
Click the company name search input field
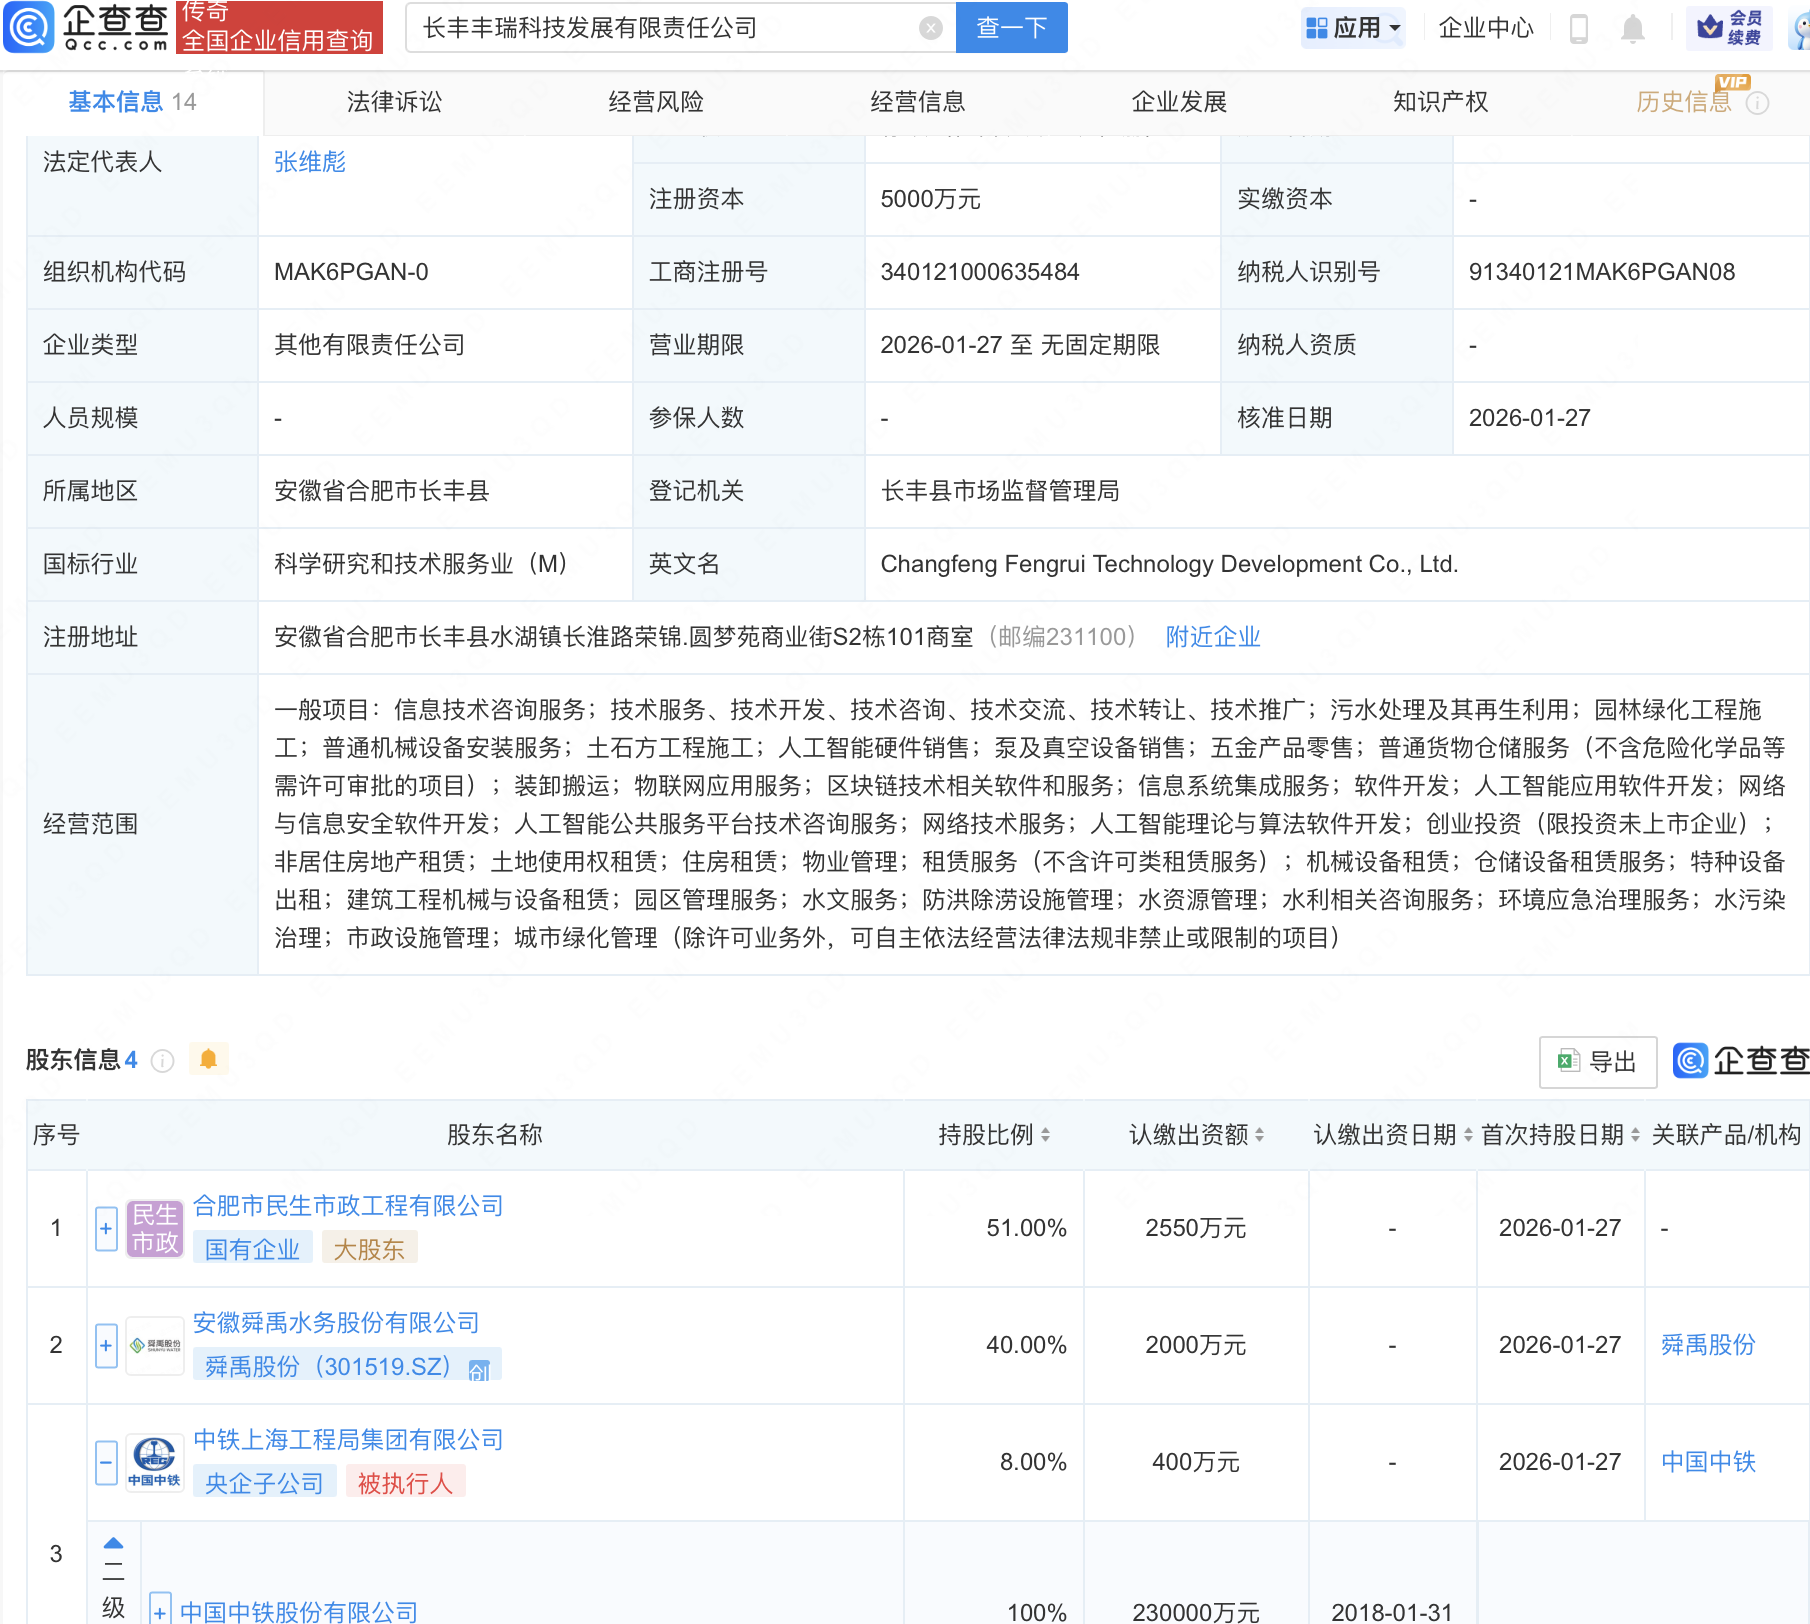coord(660,28)
